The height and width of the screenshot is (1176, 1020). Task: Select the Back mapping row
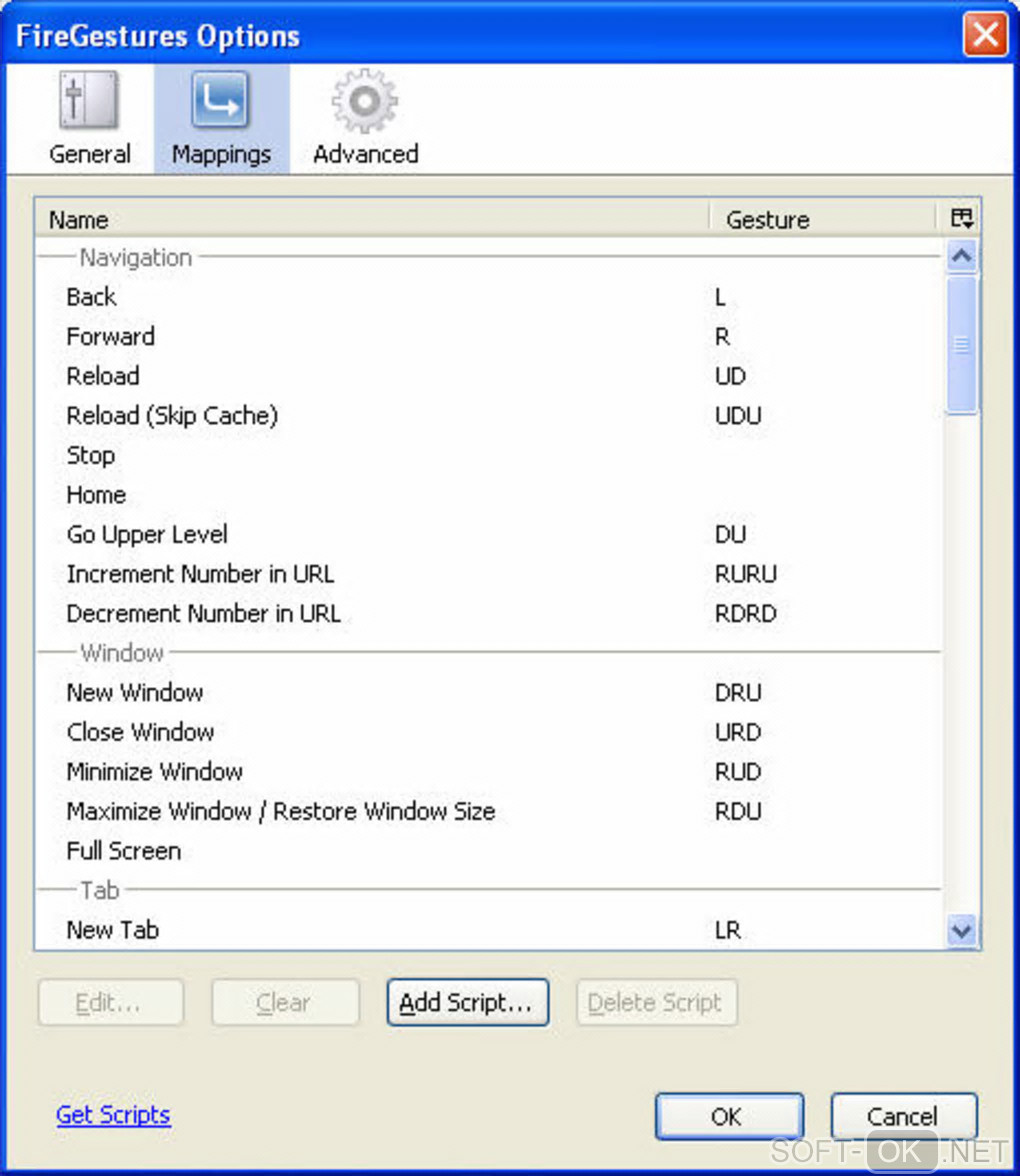tap(489, 297)
